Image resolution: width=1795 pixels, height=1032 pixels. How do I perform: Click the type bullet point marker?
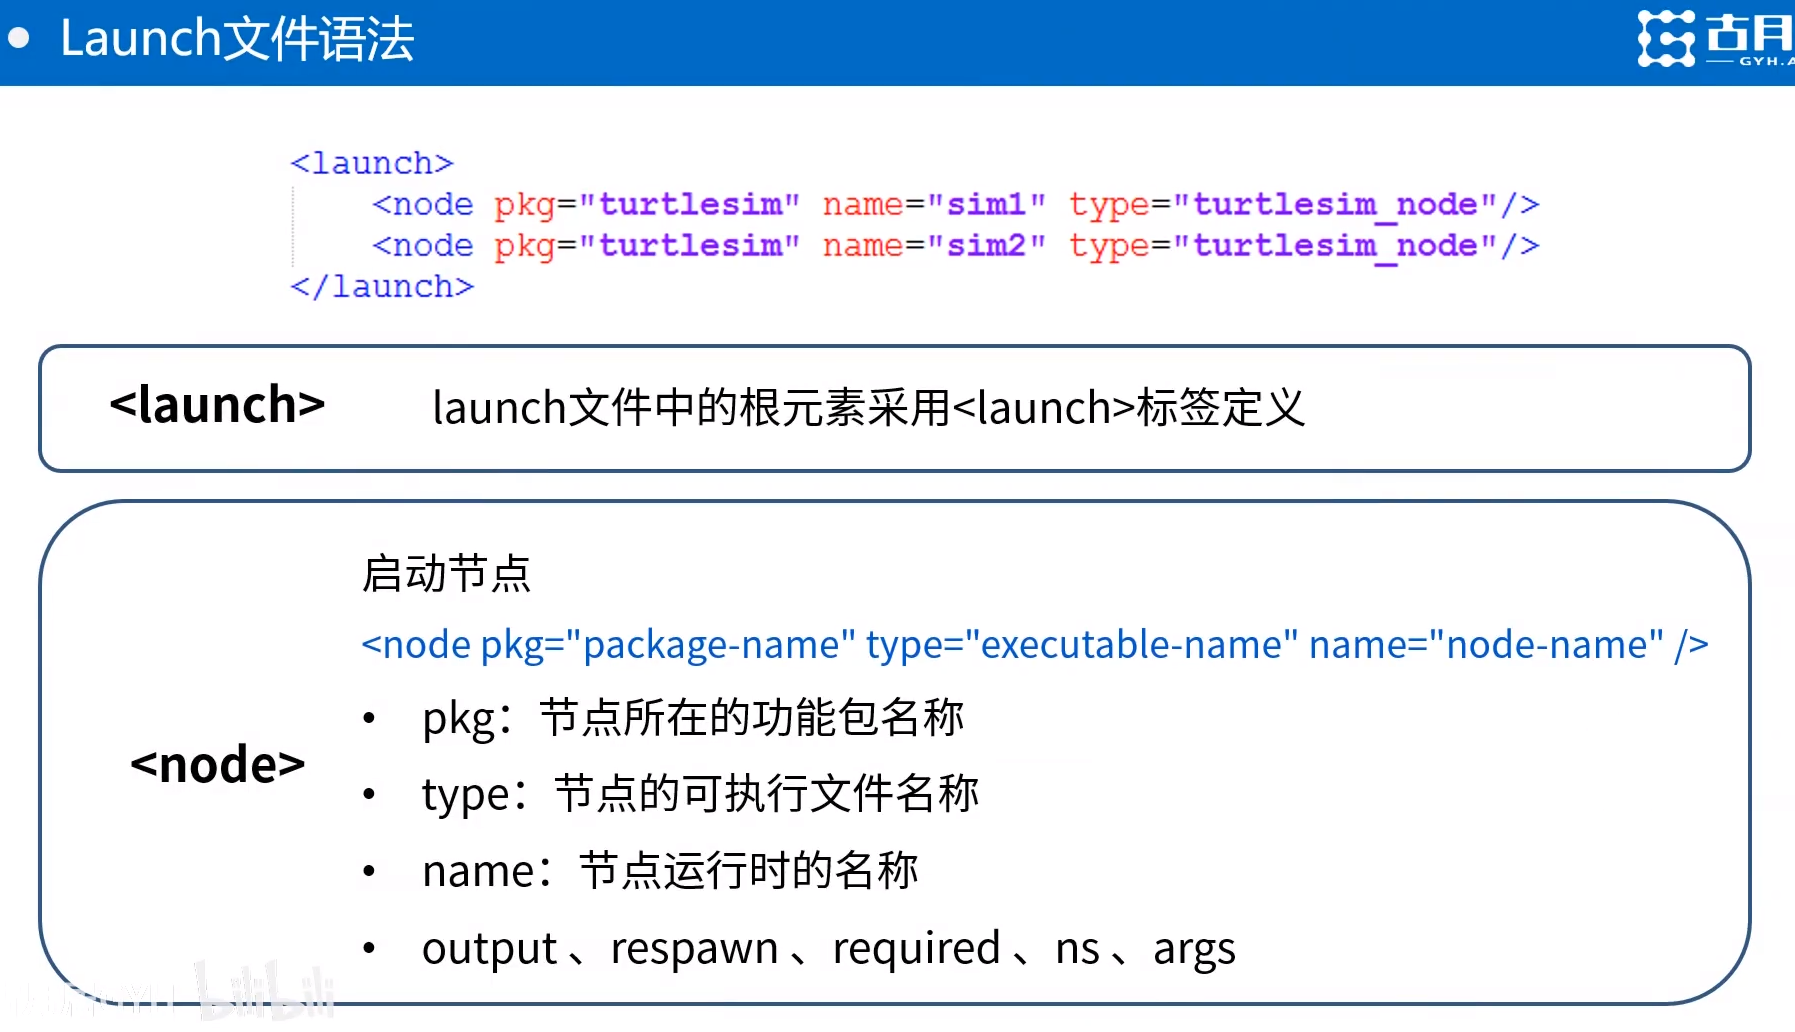tap(371, 794)
